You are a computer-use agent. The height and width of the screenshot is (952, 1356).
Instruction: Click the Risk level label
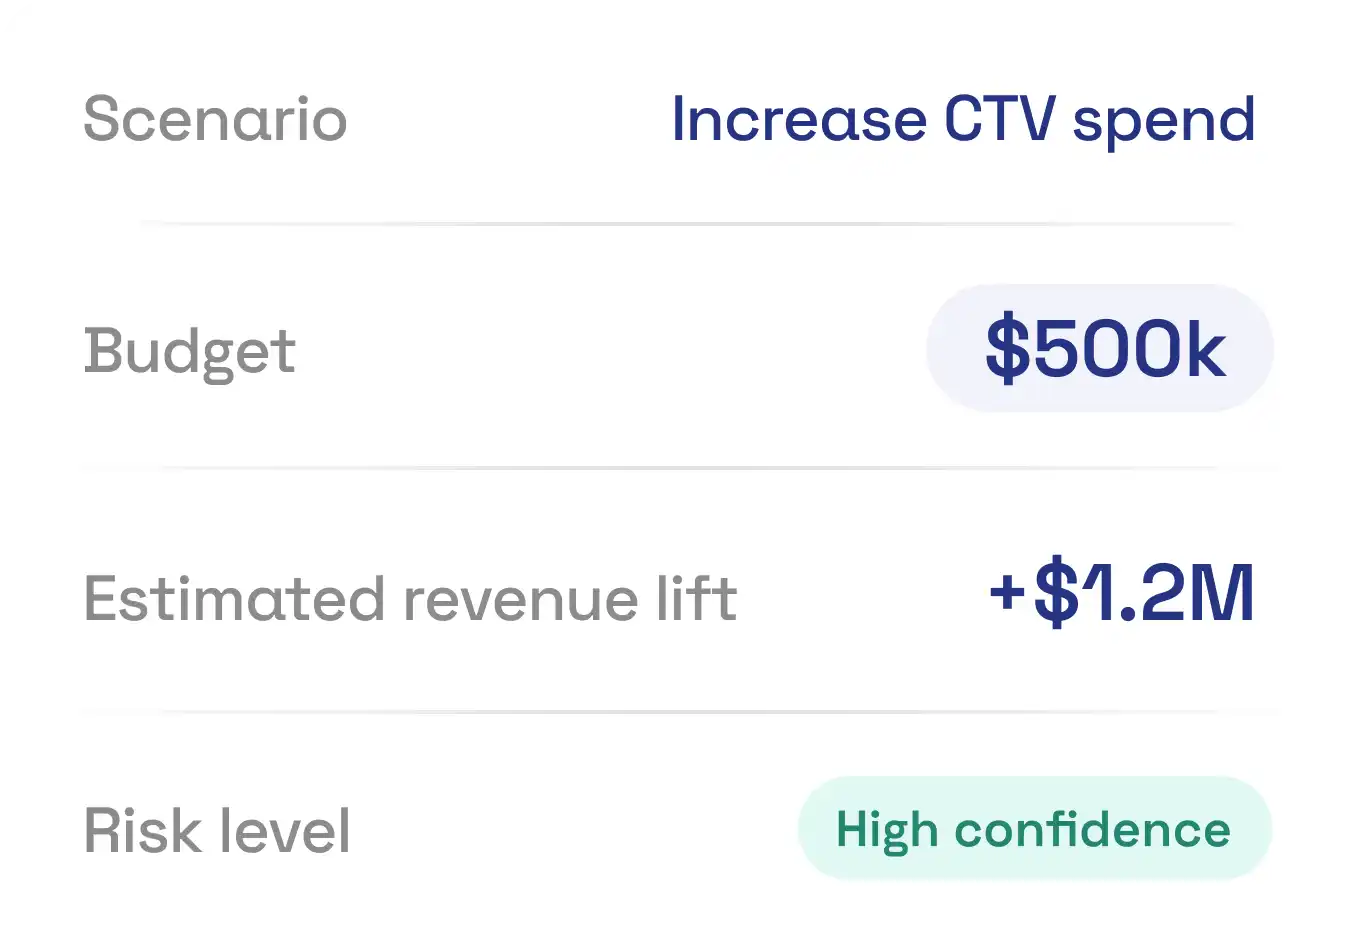[217, 830]
